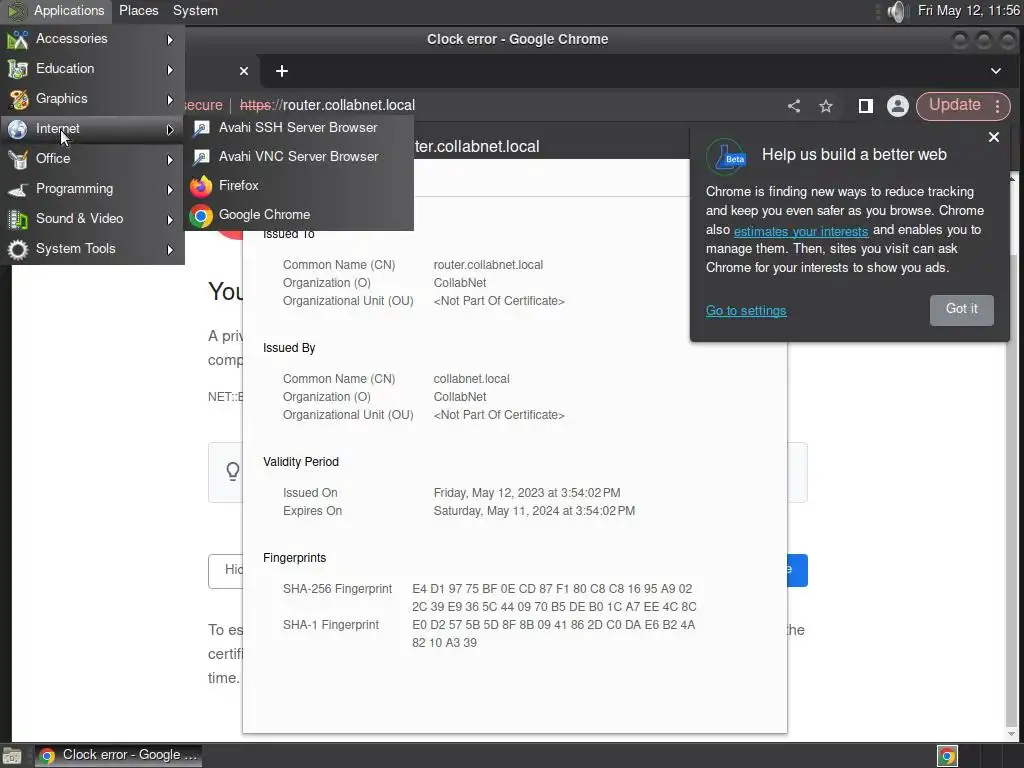Expand the Graphics submenu arrow
This screenshot has height=768, width=1024.
tap(170, 100)
